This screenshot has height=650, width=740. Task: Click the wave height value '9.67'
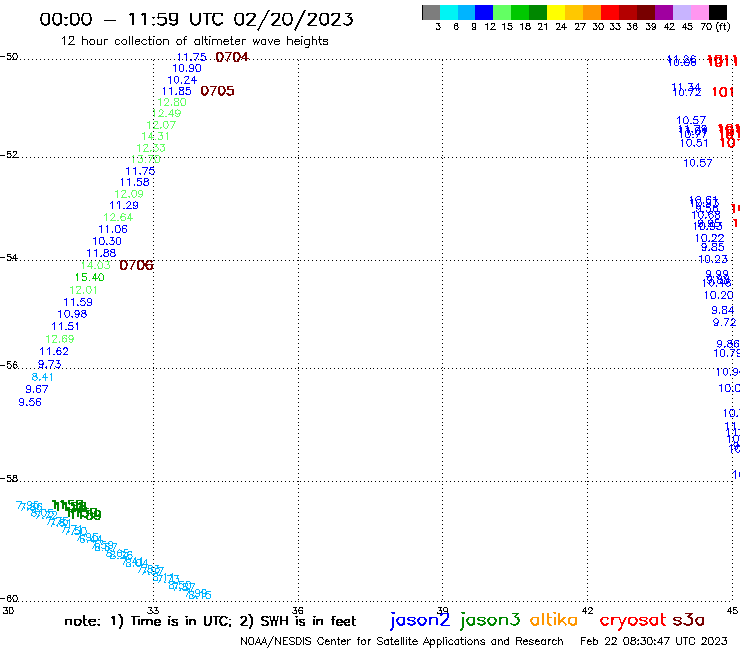click(x=37, y=389)
